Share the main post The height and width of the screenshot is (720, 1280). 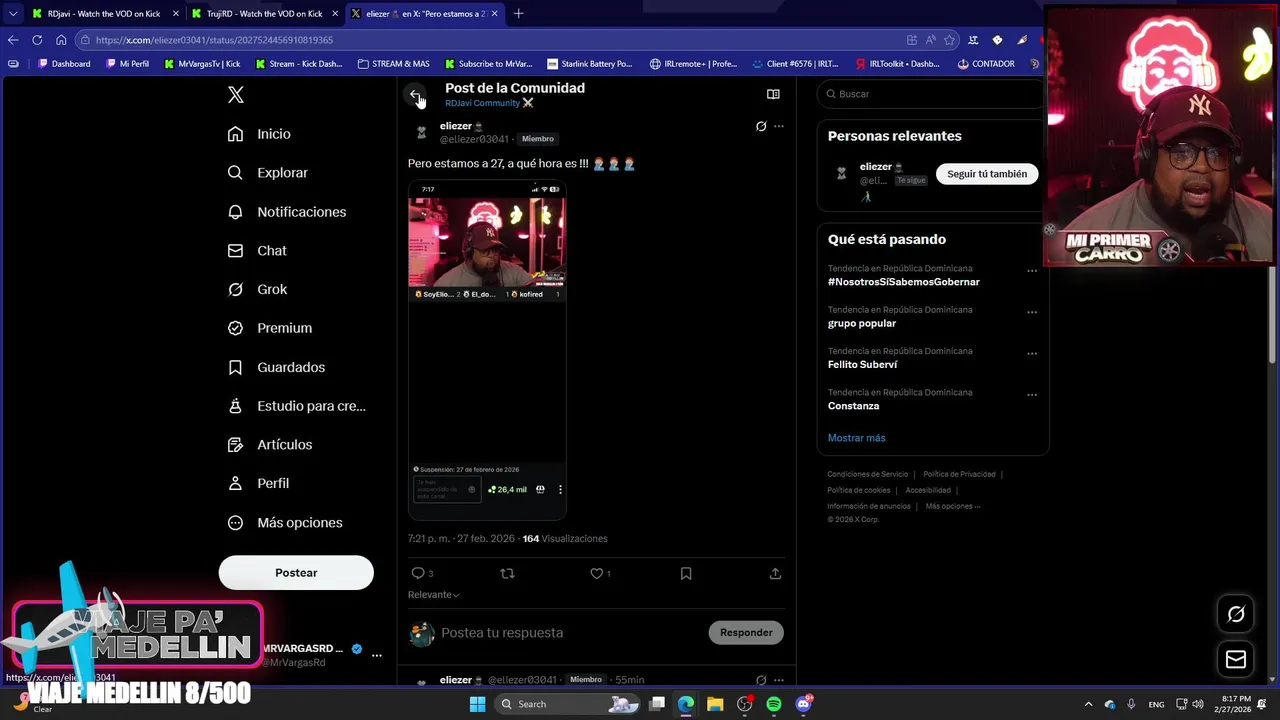point(775,573)
